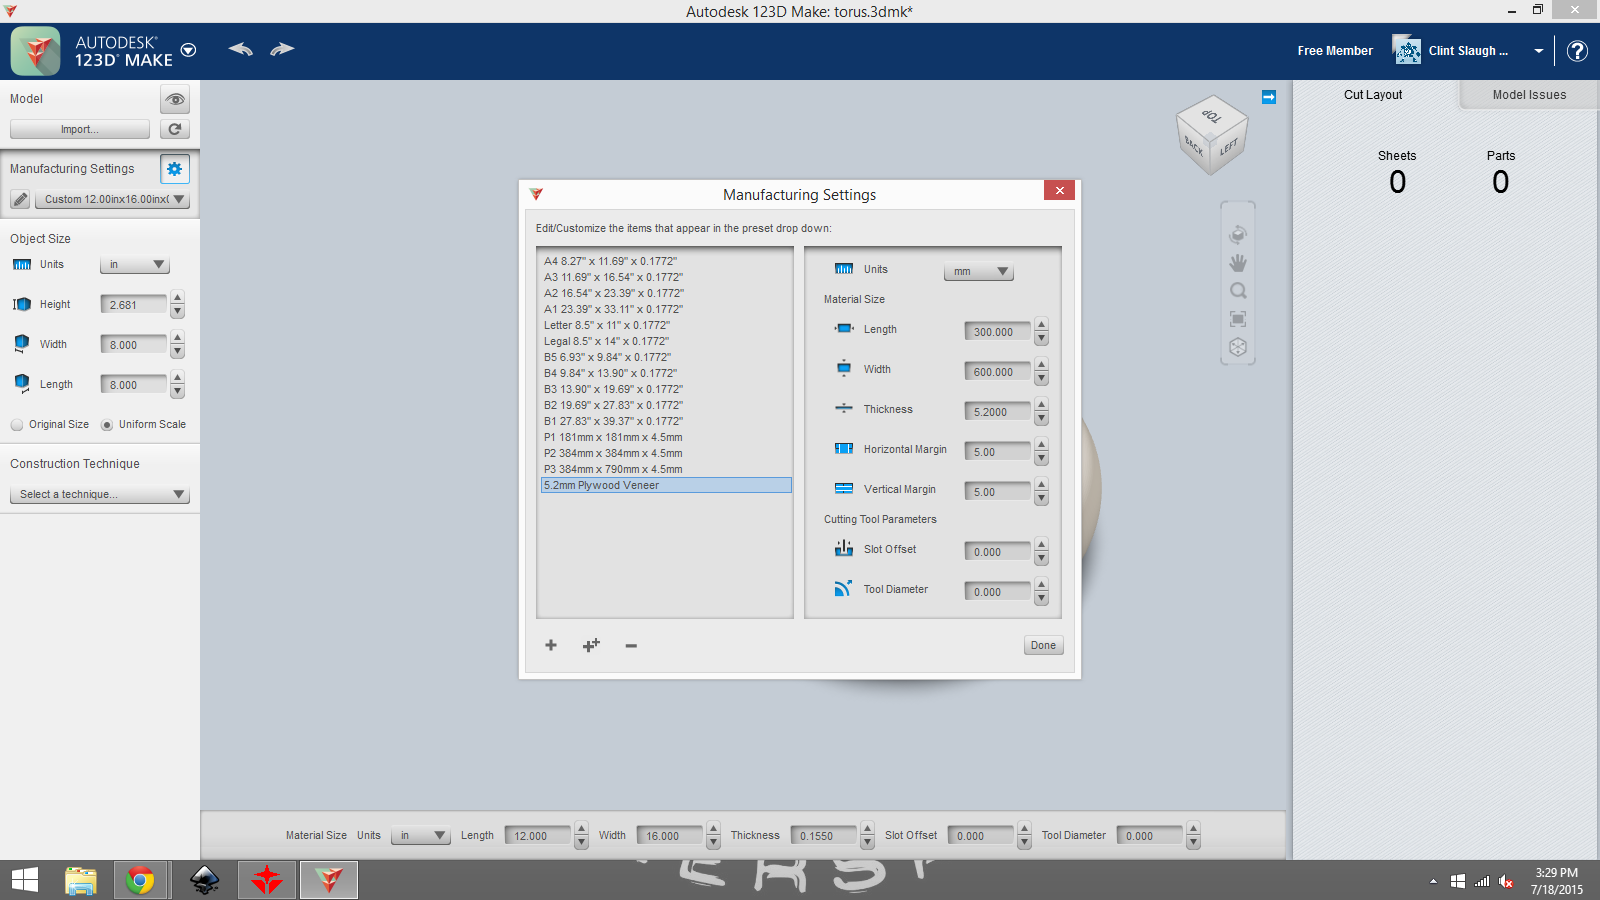1600x900 pixels.
Task: Expand the user account dropdown arrow
Action: [1539, 51]
